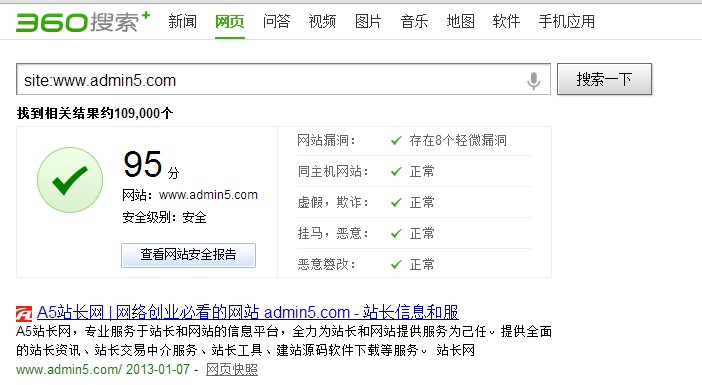Click the 同主机网站: label
702x385 pixels.
(333, 171)
